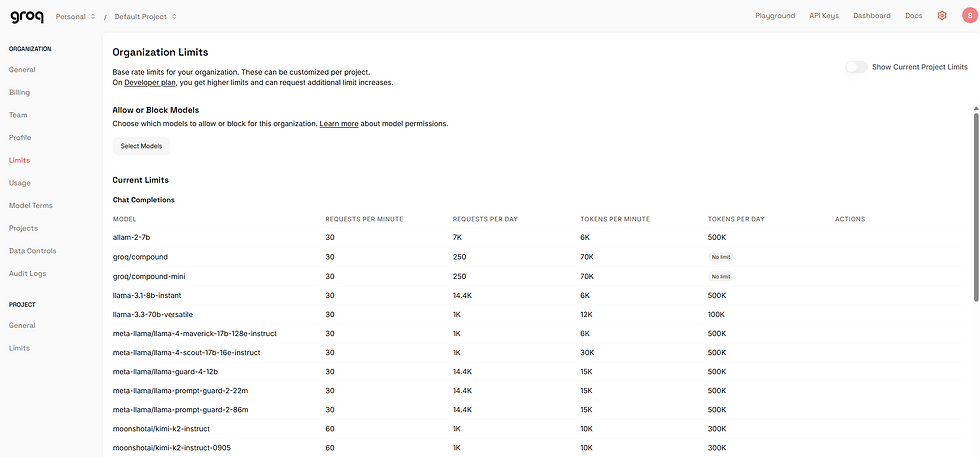The width and height of the screenshot is (980, 457).
Task: Click No limit badge for groq/compound
Action: coord(720,257)
